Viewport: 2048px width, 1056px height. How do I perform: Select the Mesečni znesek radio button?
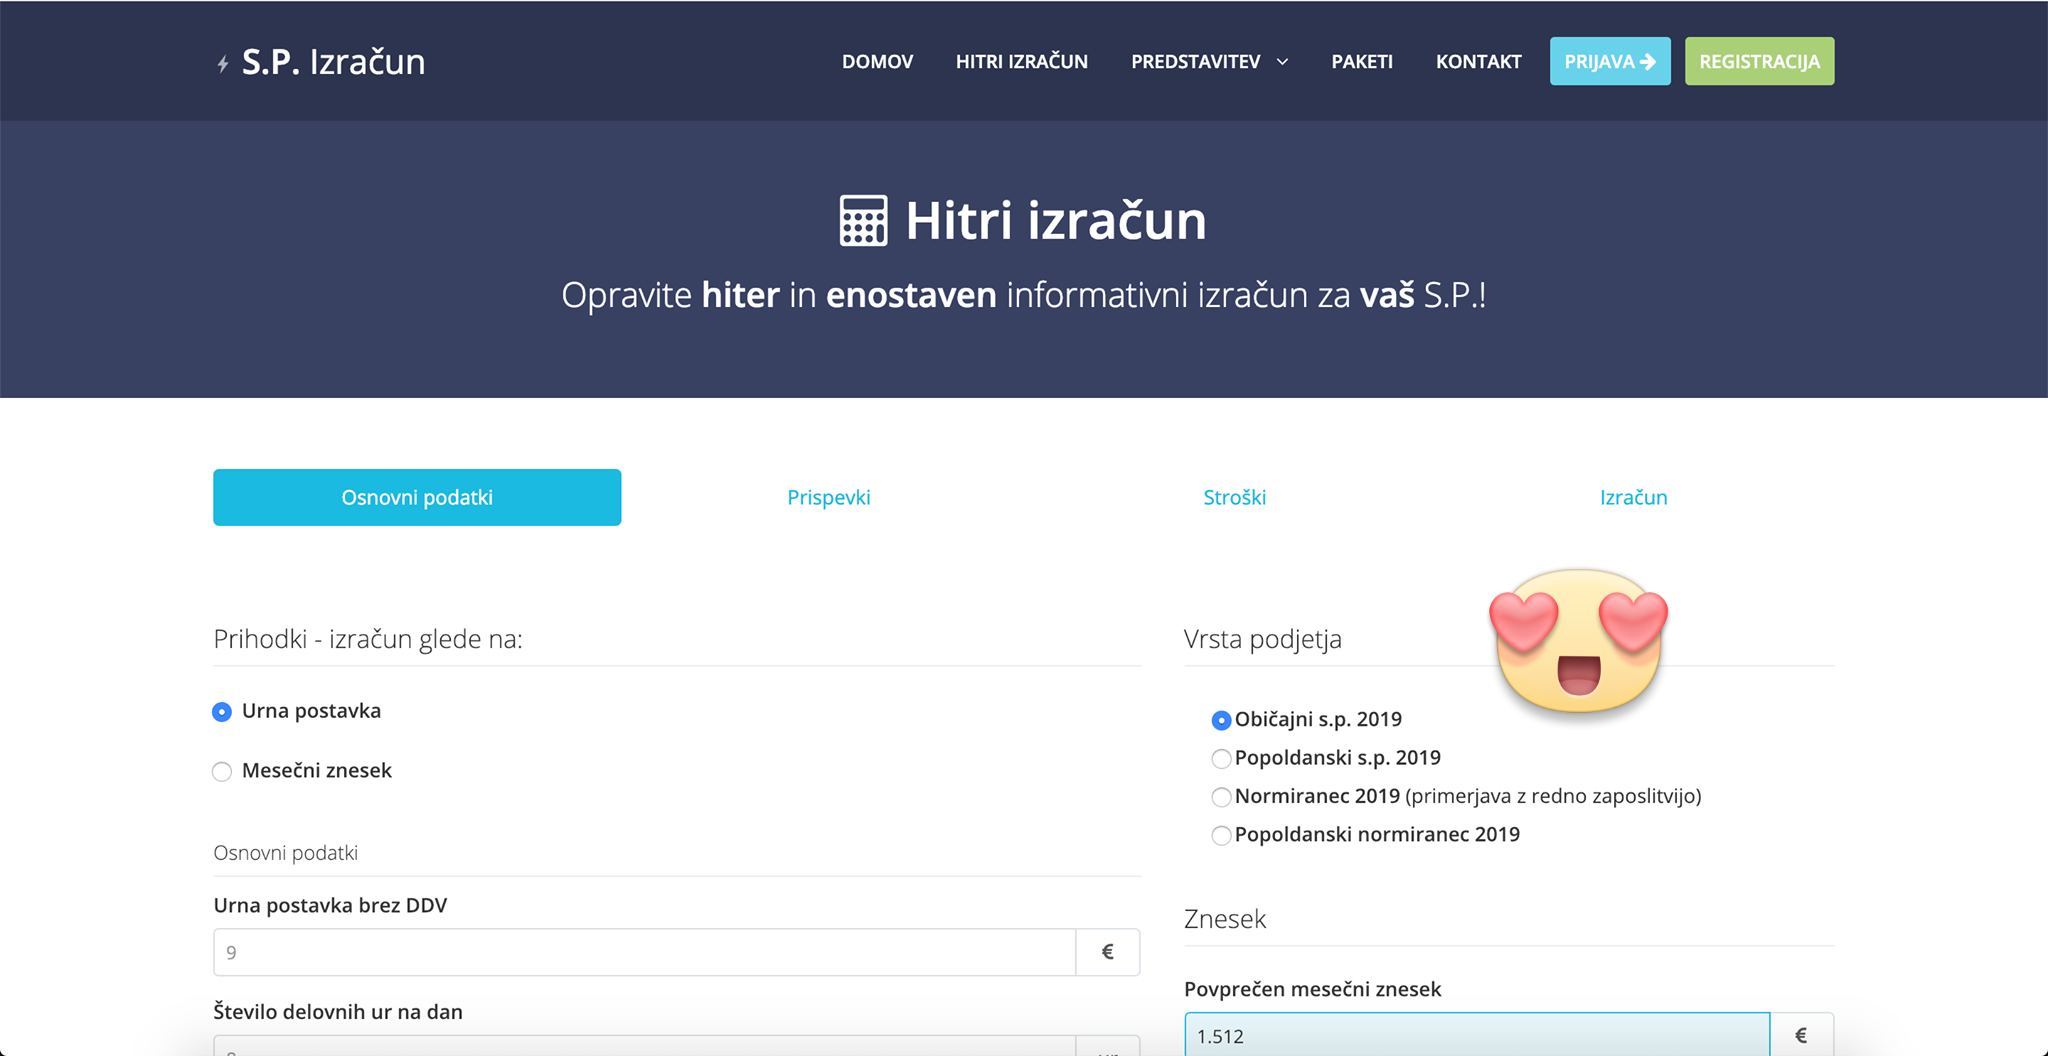222,771
